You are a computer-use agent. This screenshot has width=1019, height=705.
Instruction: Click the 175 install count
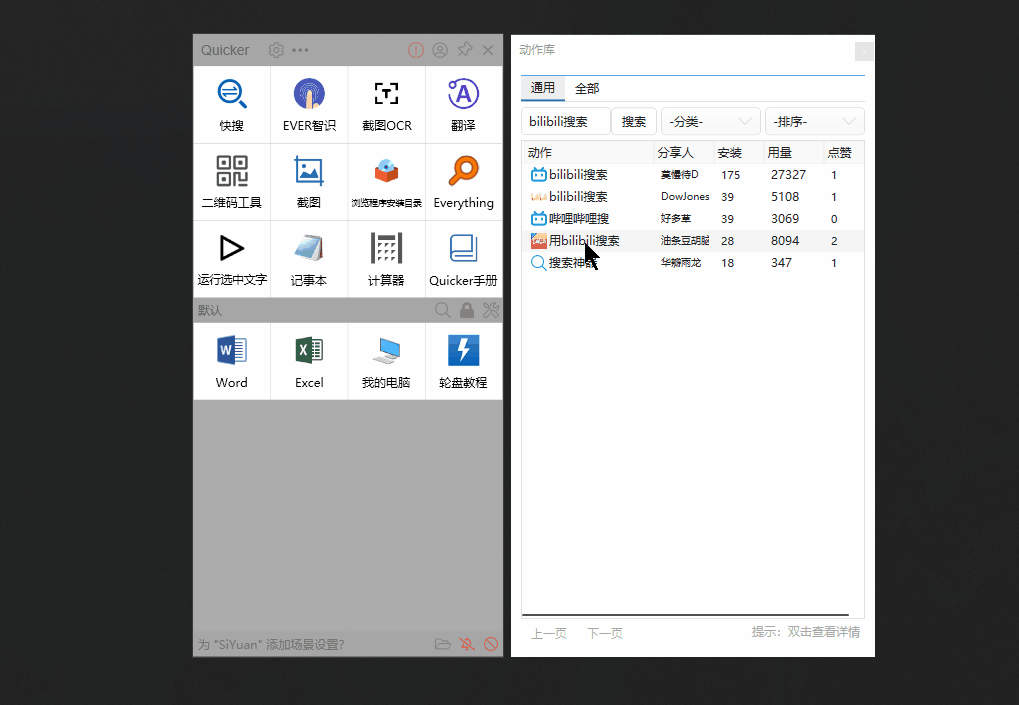pyautogui.click(x=730, y=175)
